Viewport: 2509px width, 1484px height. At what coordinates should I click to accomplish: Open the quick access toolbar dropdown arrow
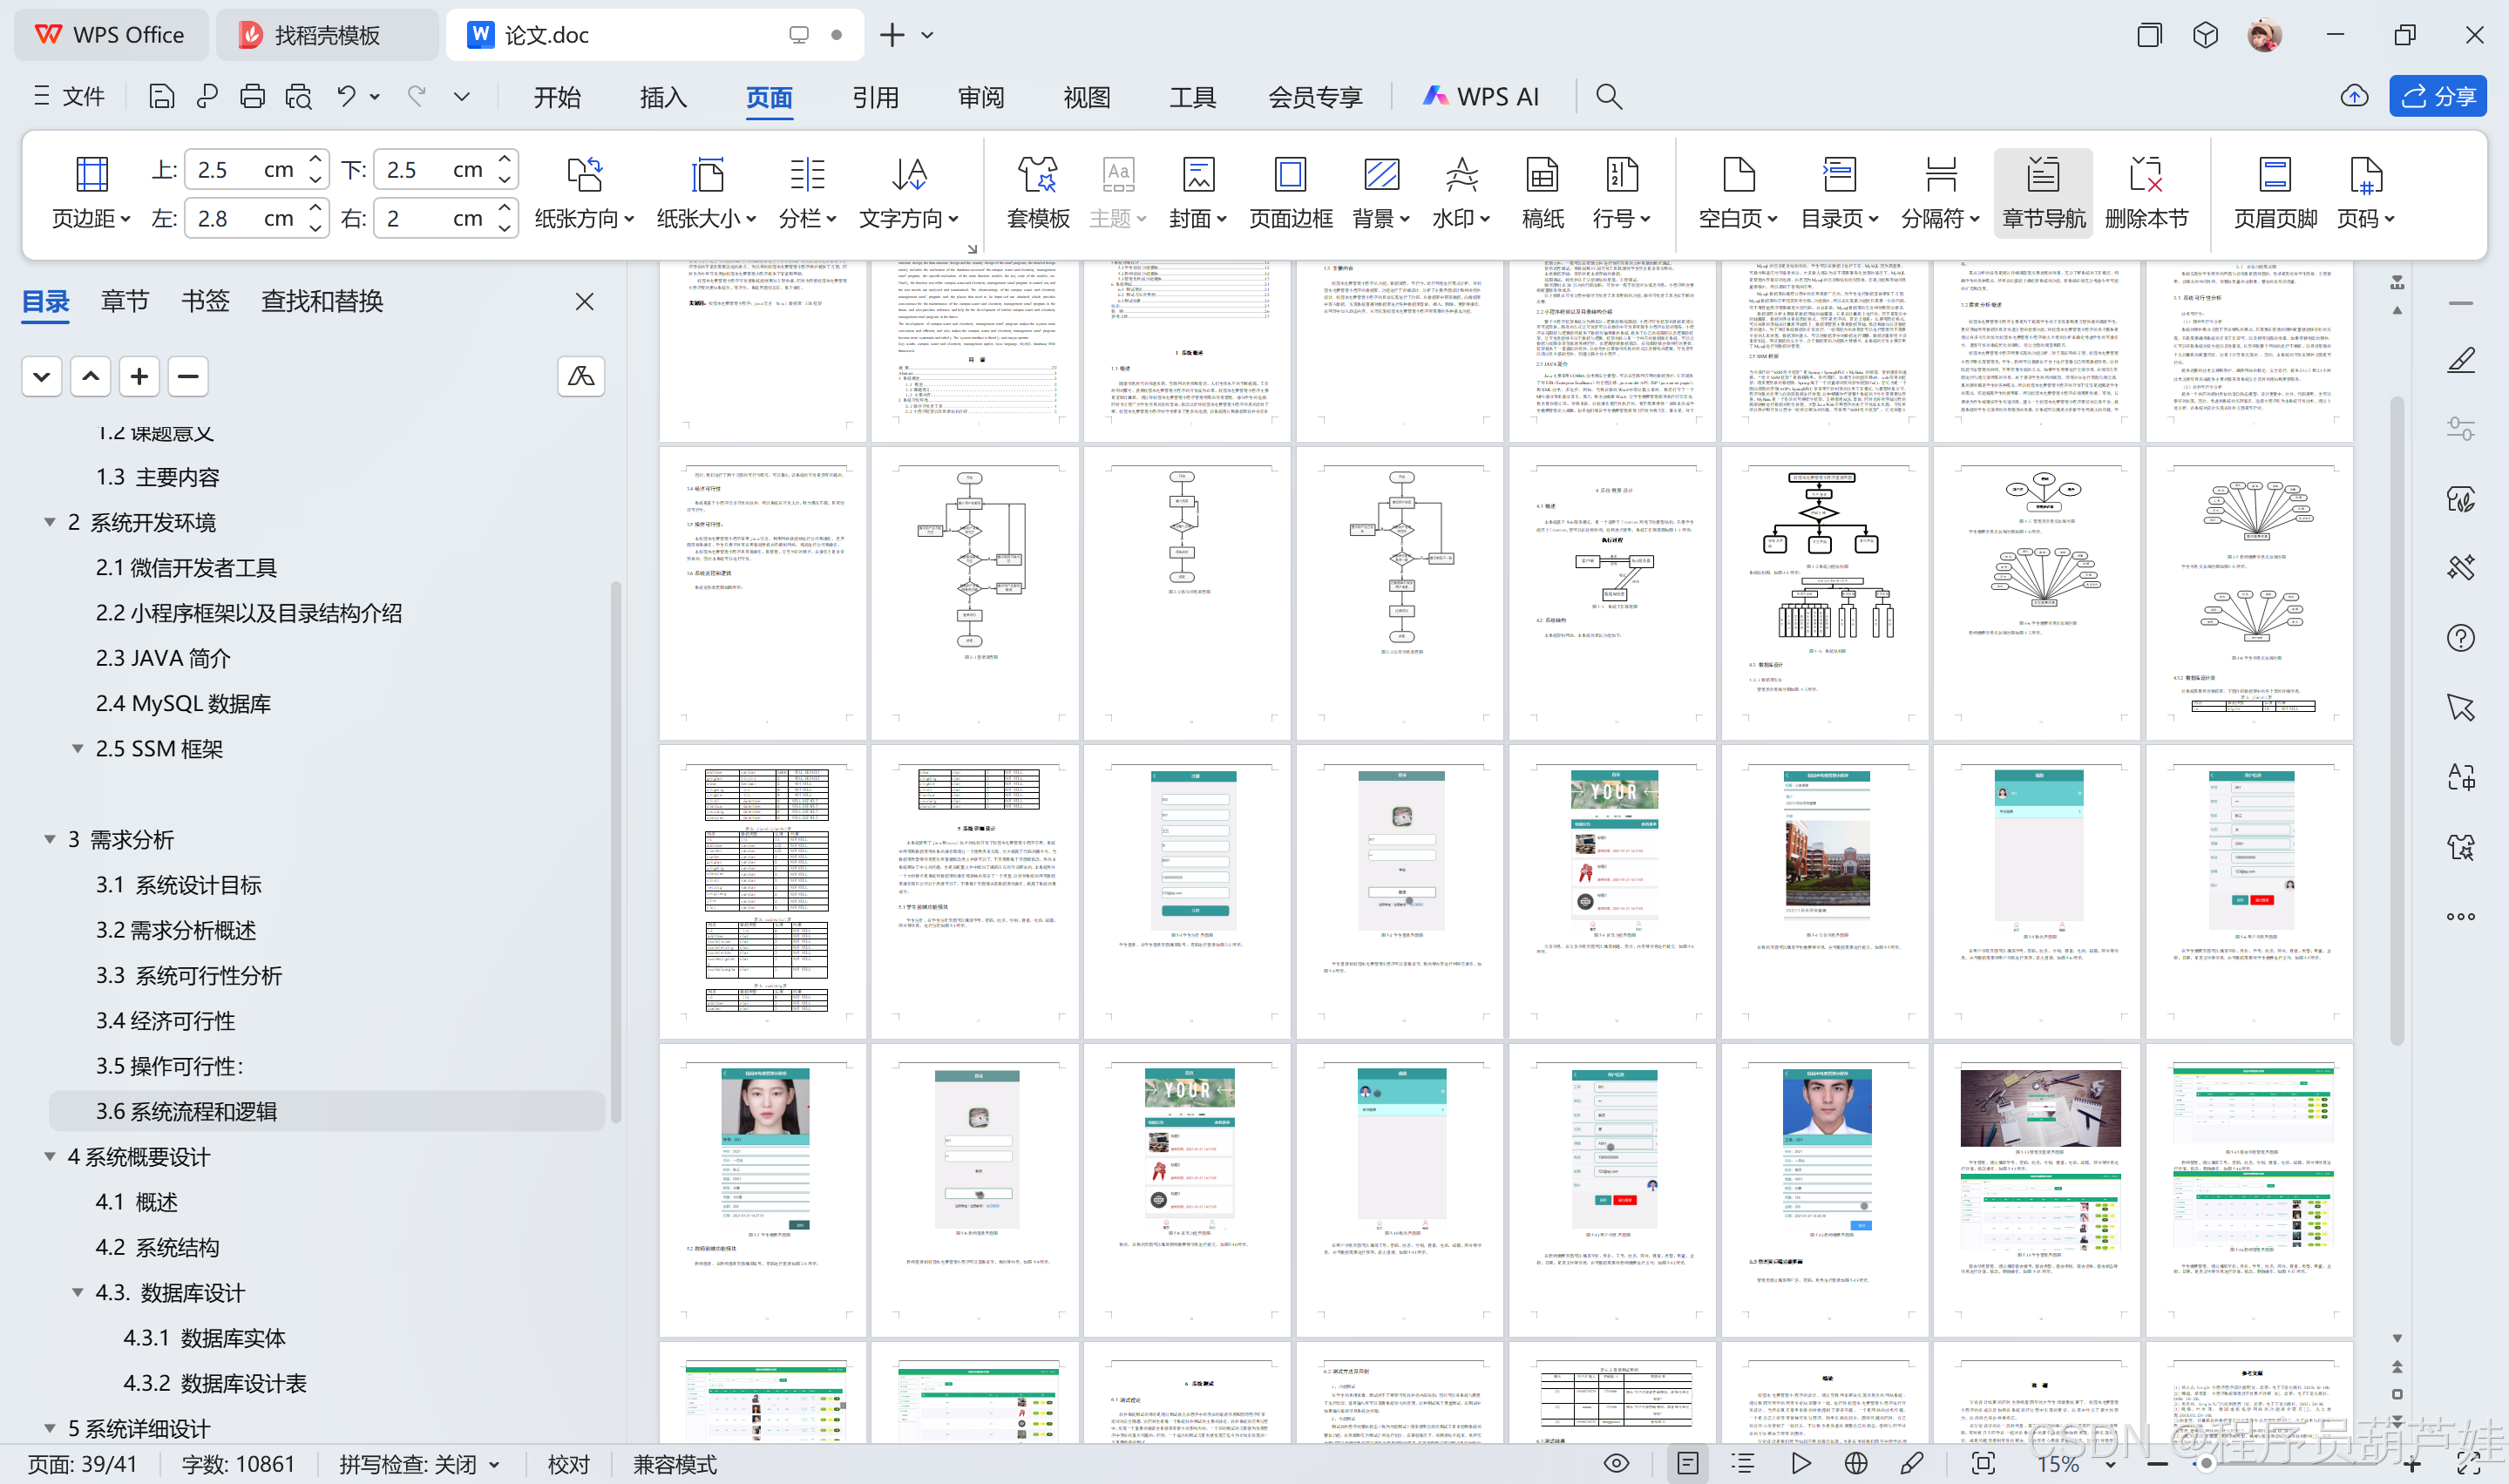pos(461,97)
